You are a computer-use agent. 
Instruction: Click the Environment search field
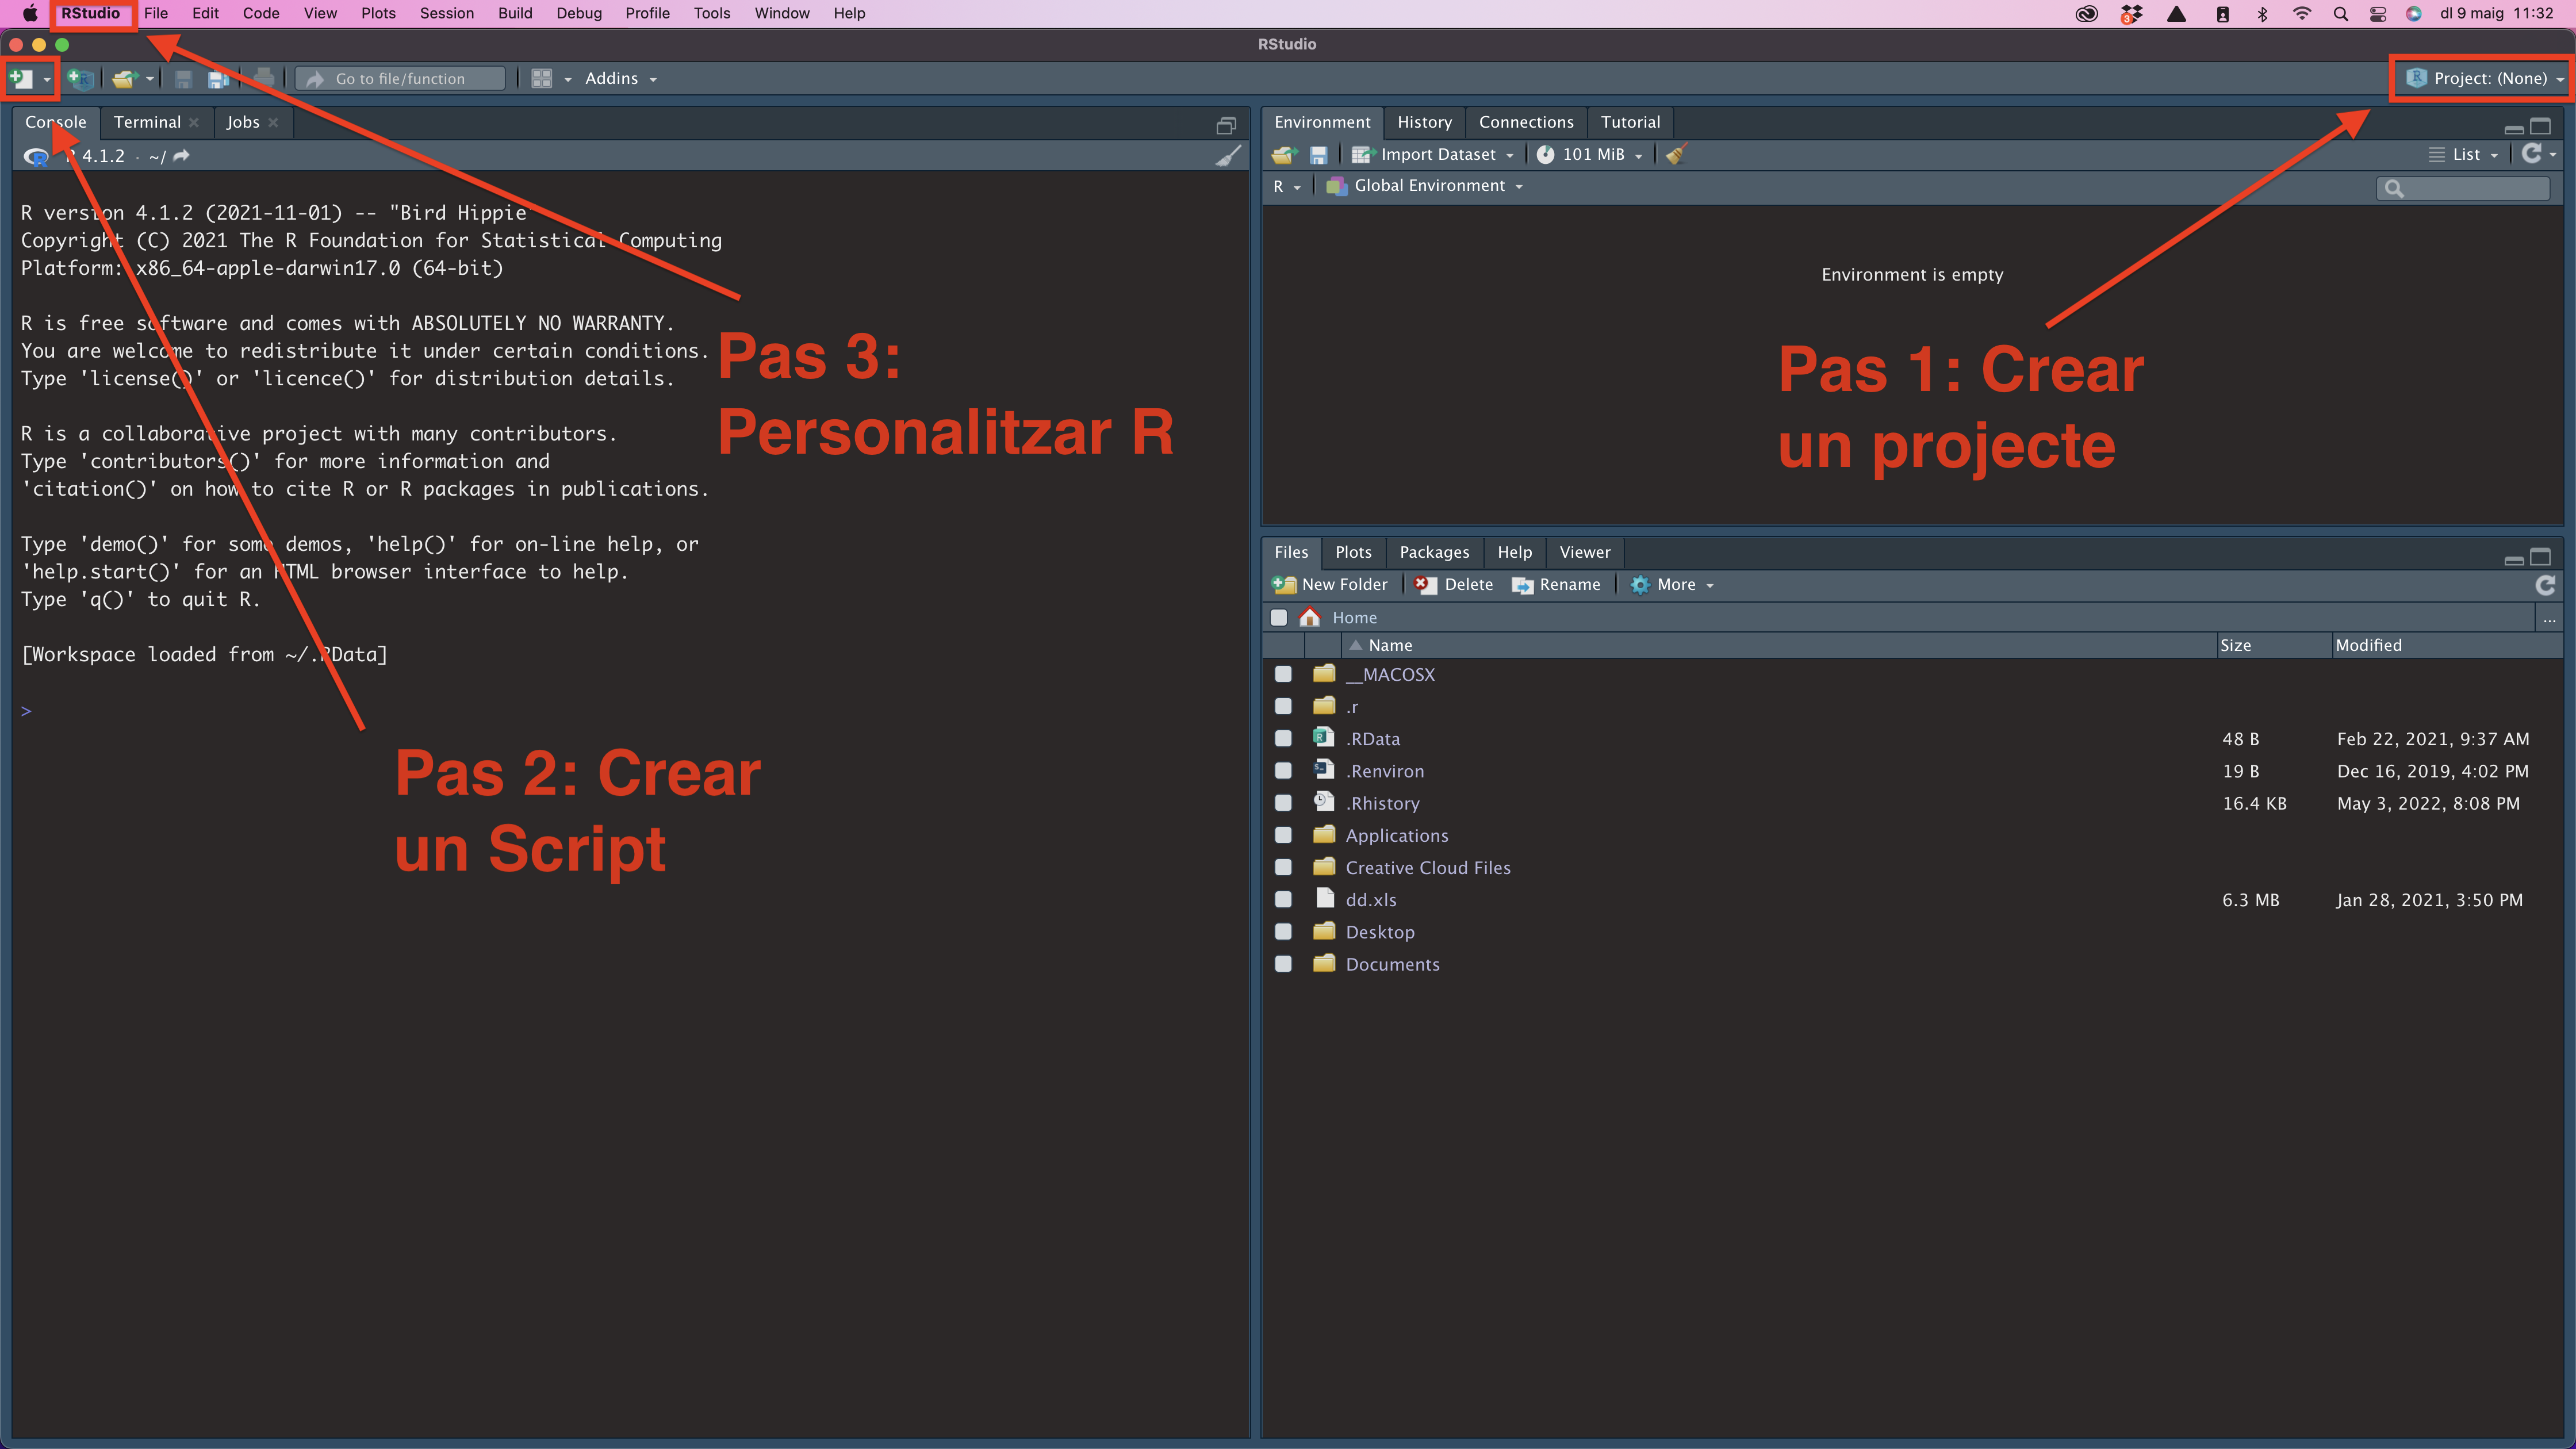point(2462,188)
